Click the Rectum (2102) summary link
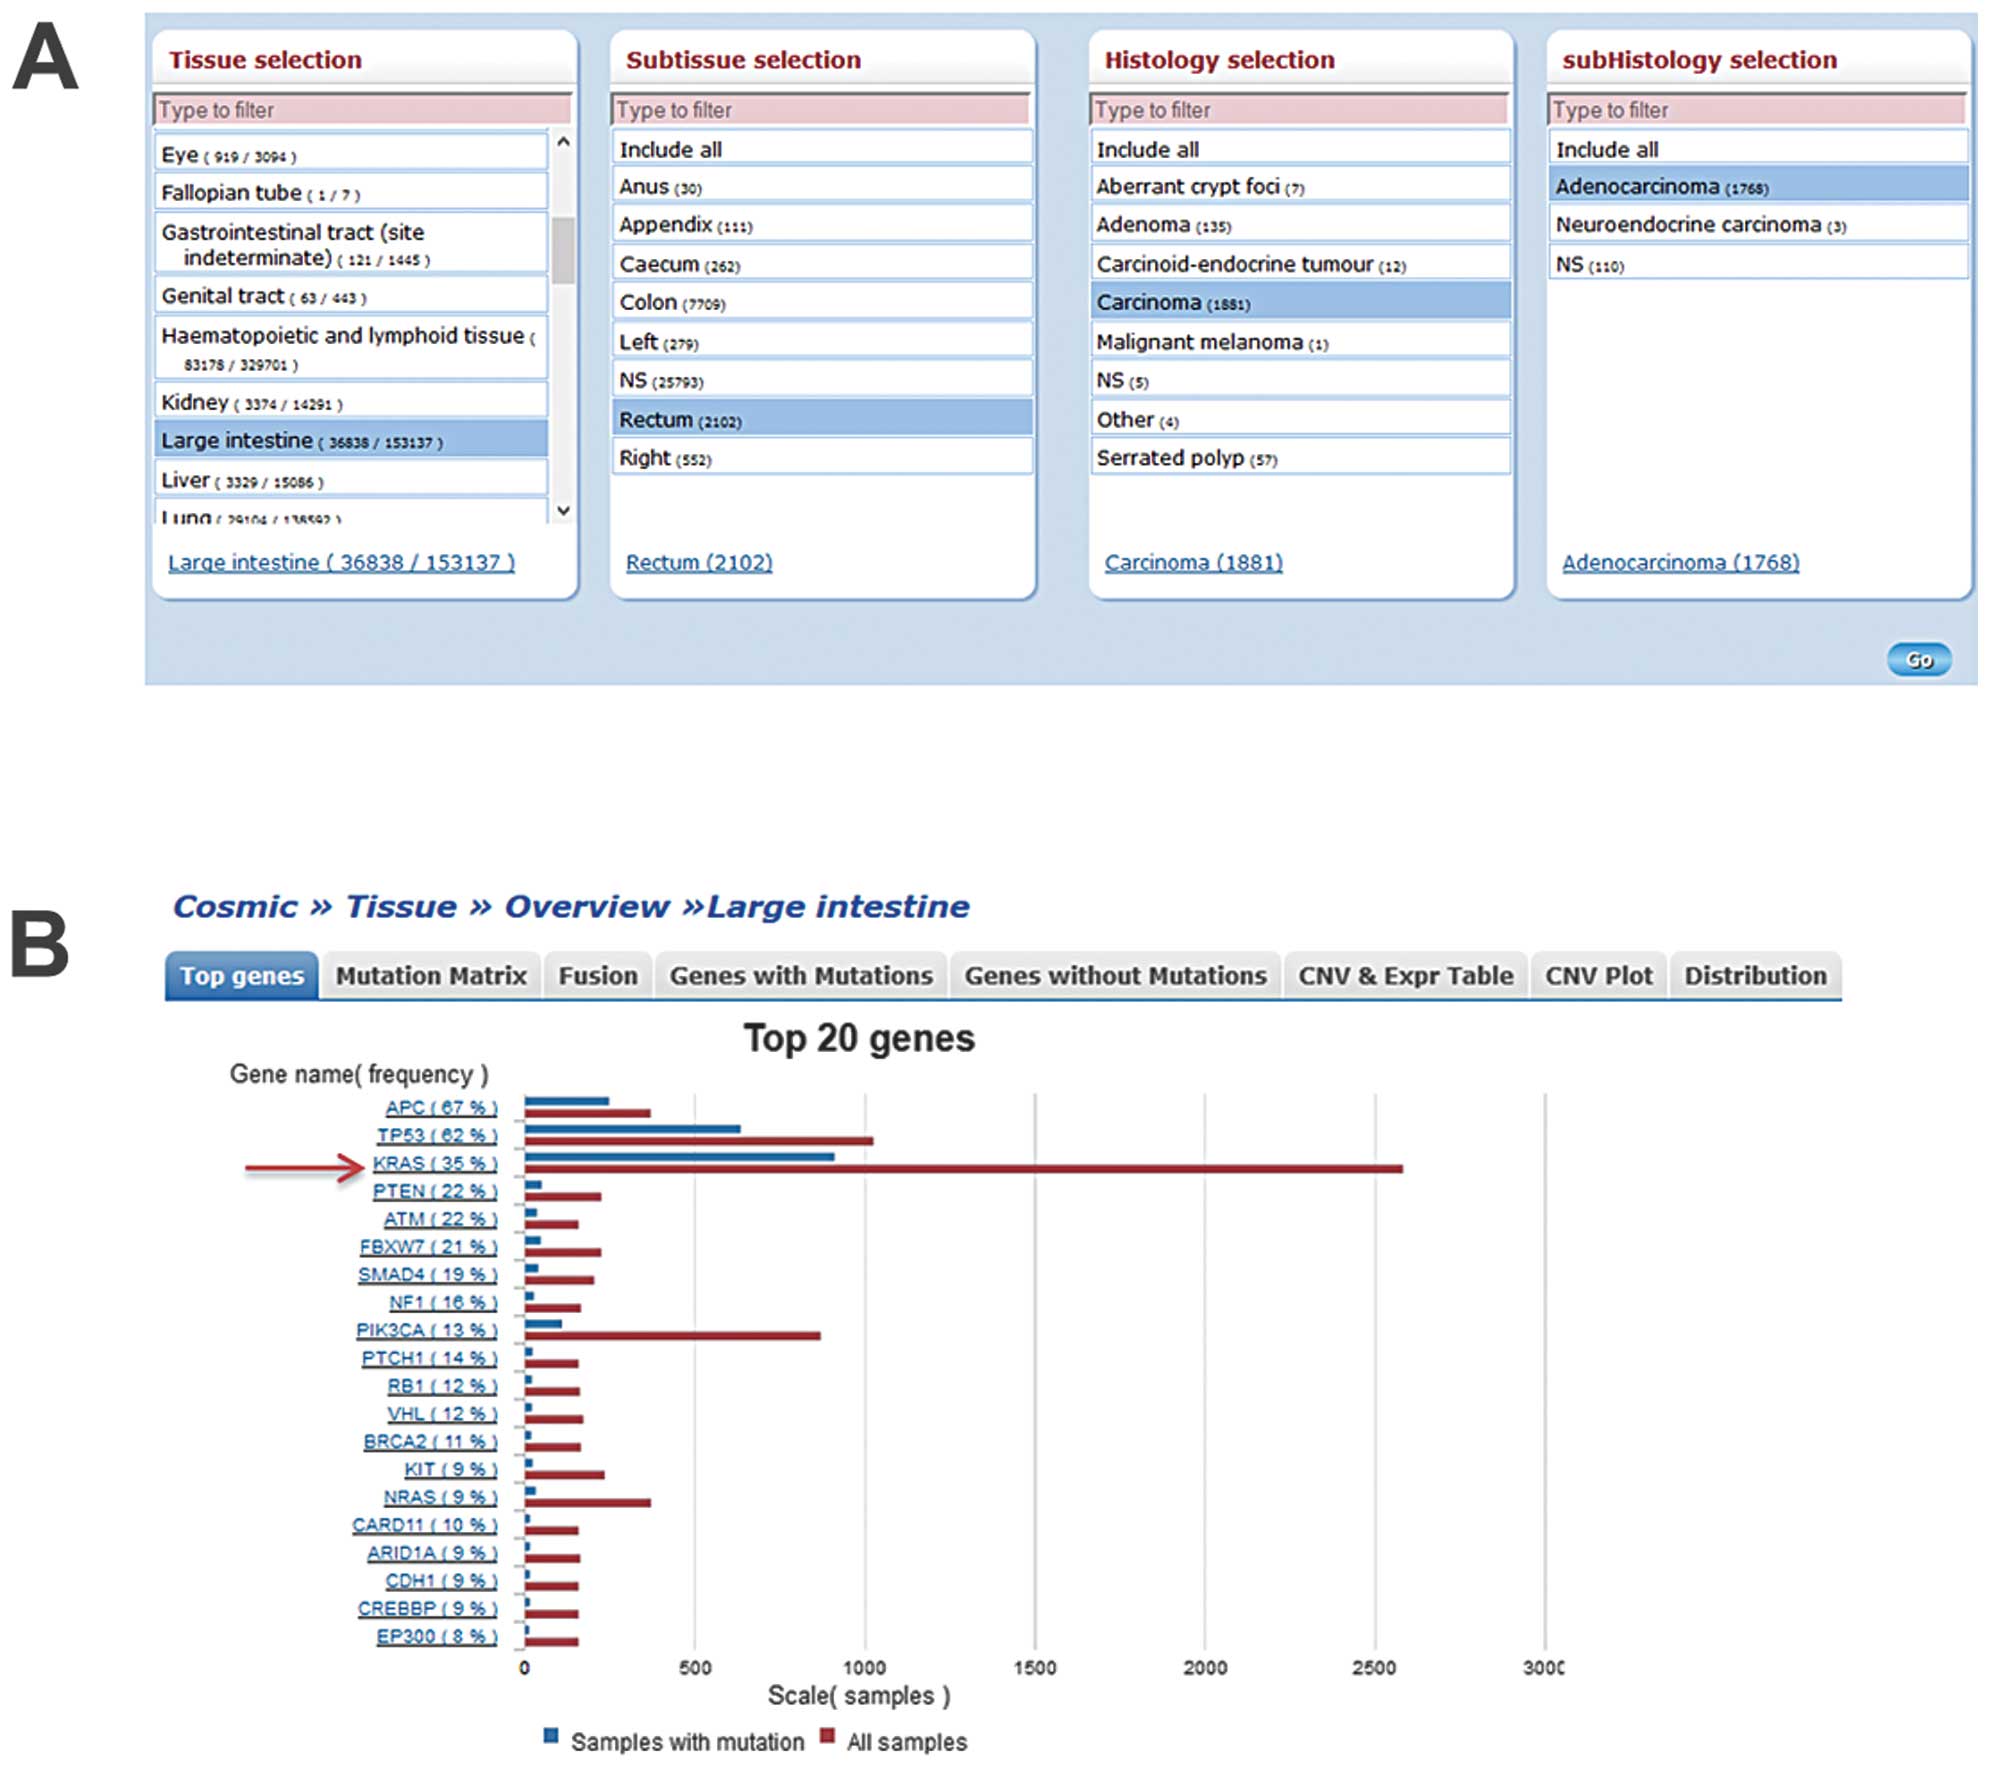Image resolution: width=1990 pixels, height=1768 pixels. (699, 562)
